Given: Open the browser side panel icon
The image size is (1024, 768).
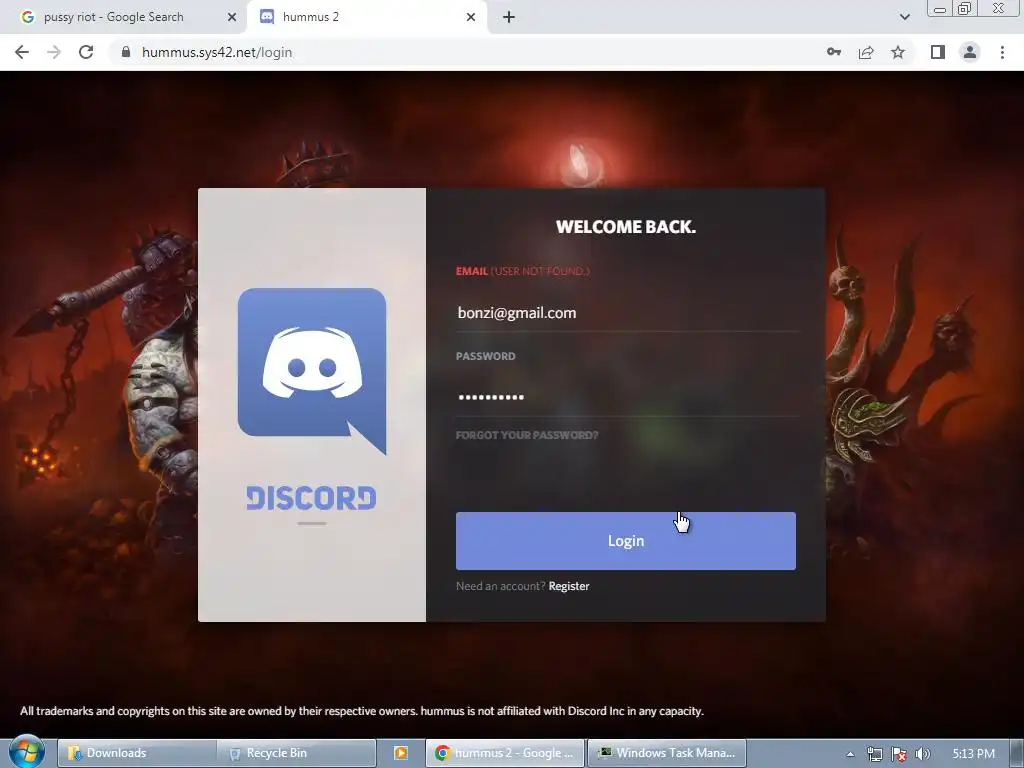Looking at the screenshot, I should (938, 52).
